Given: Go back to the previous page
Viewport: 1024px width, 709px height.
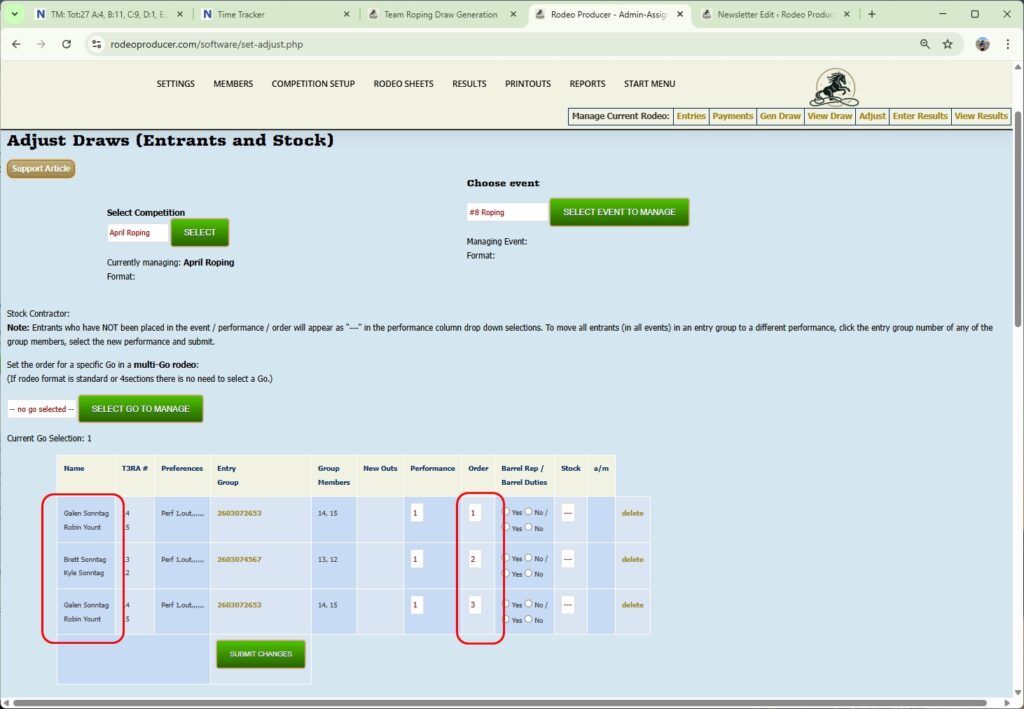Looking at the screenshot, I should [x=16, y=44].
